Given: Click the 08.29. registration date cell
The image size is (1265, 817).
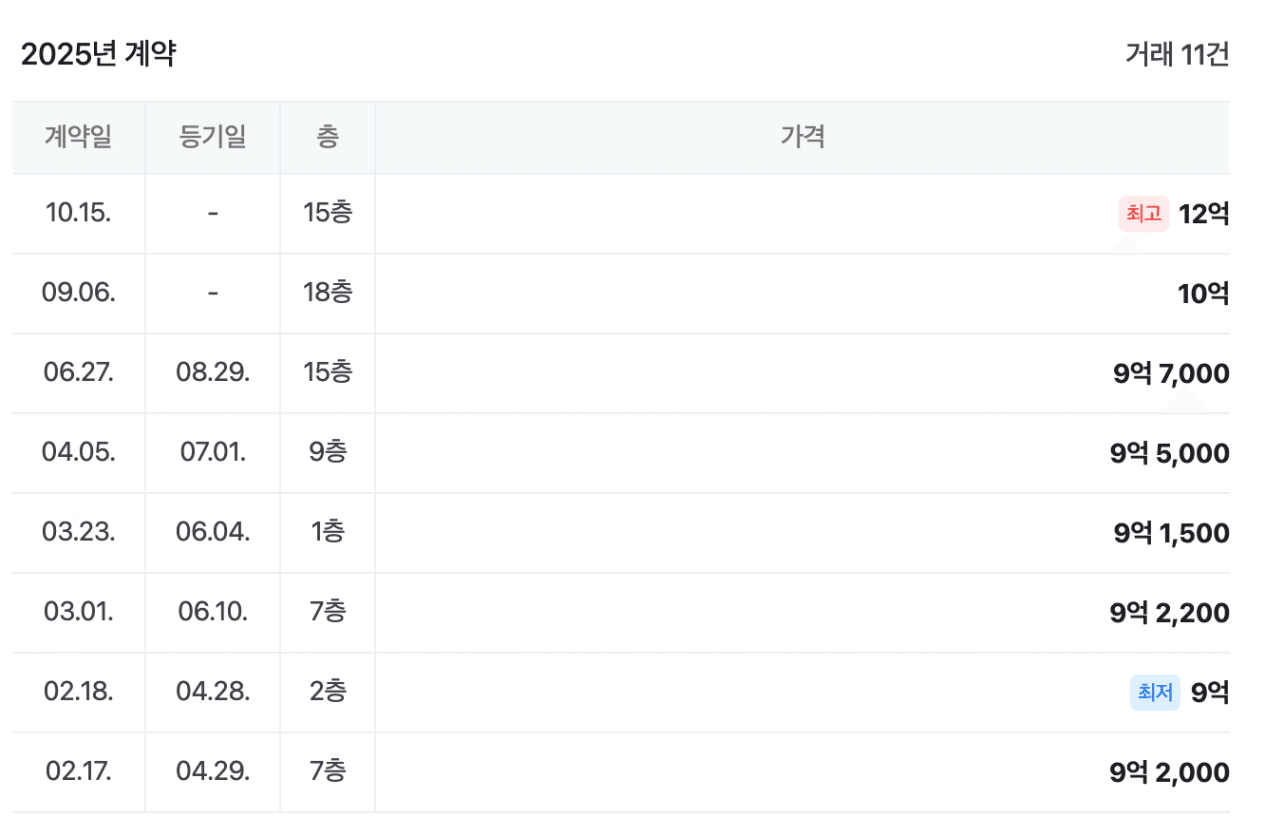Looking at the screenshot, I should click(x=212, y=373).
